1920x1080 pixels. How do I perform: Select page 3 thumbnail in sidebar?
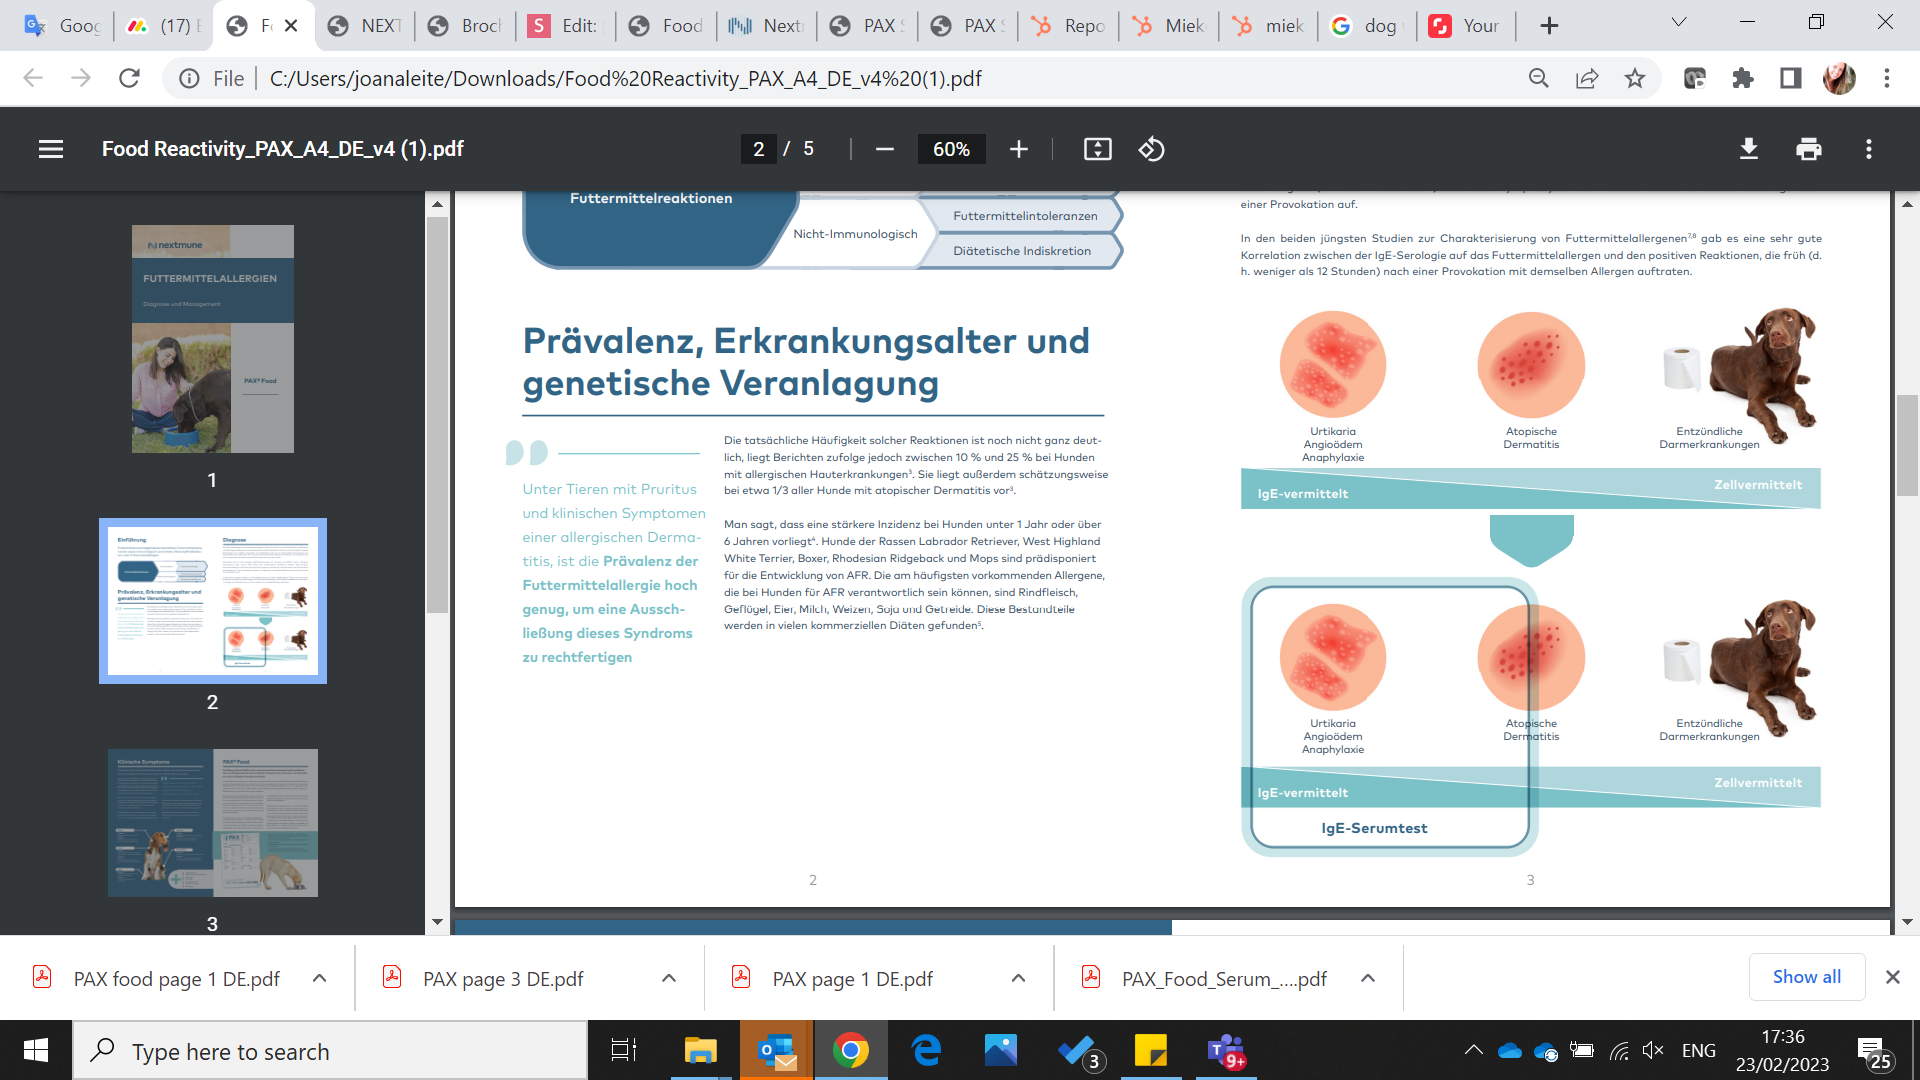point(212,822)
